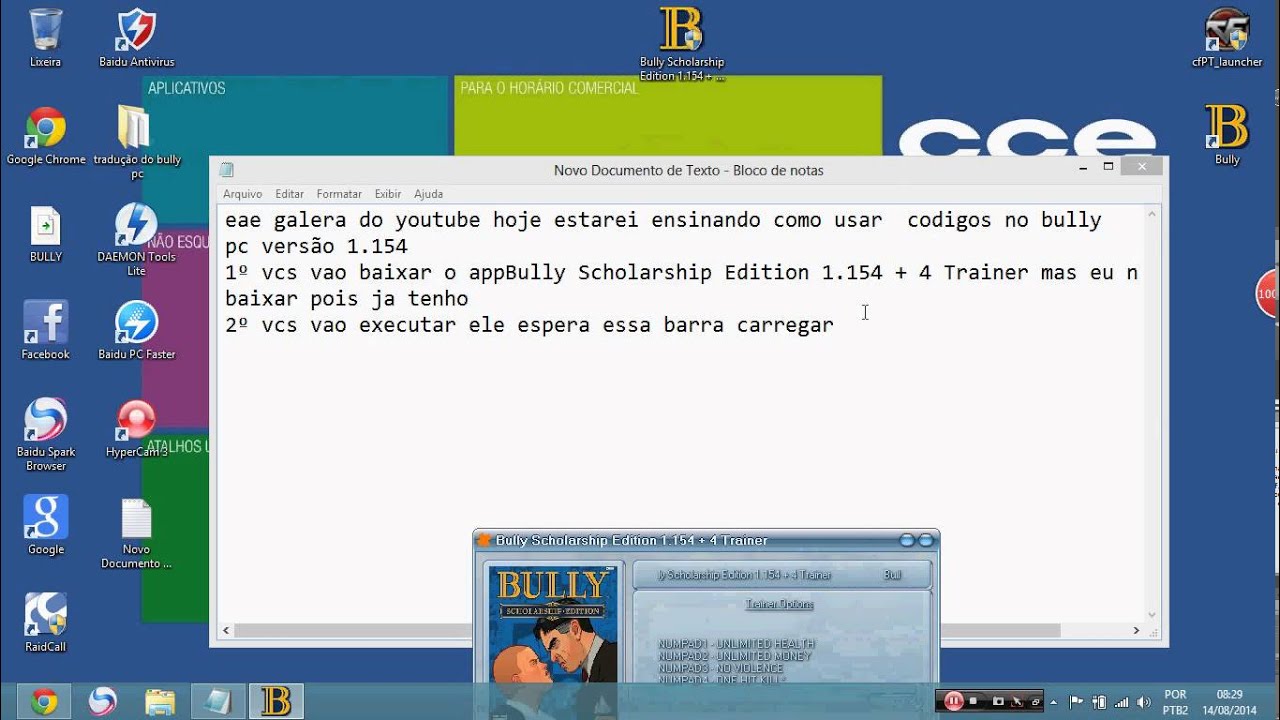Open the Arquivo menu in Notepad
Image resolution: width=1280 pixels, height=720 pixels.
point(242,194)
